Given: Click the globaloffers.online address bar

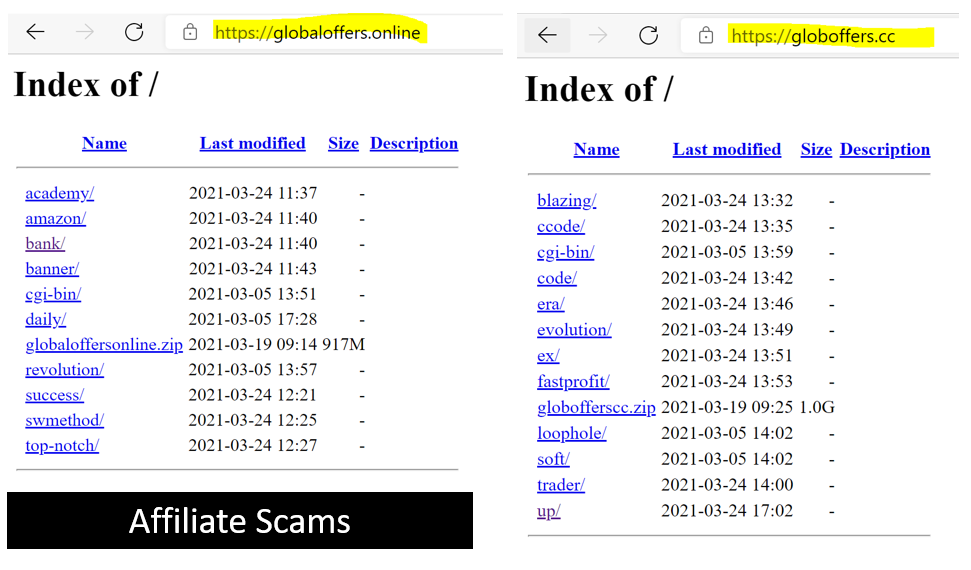Looking at the screenshot, I should 334,32.
